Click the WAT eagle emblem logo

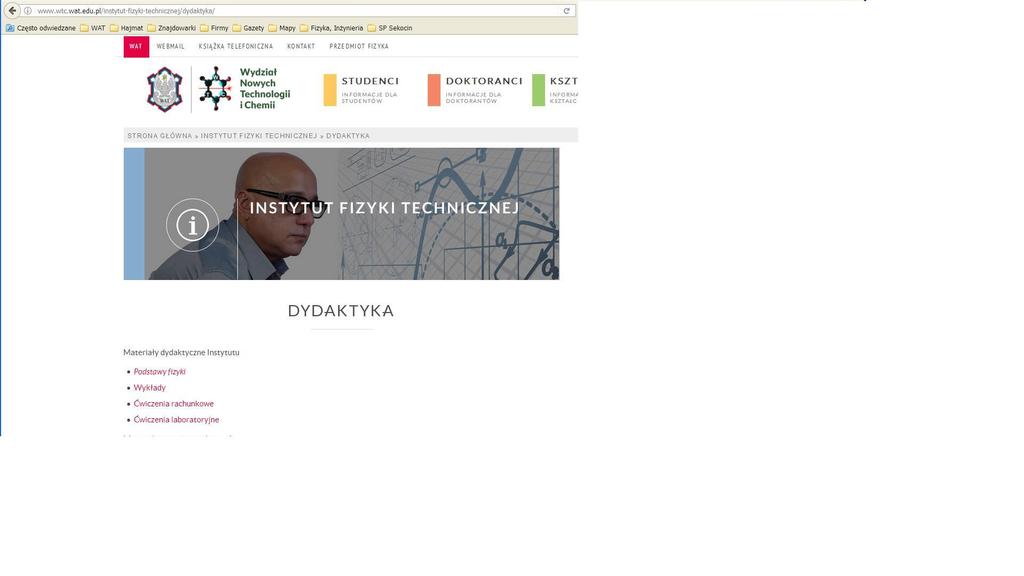(165, 89)
